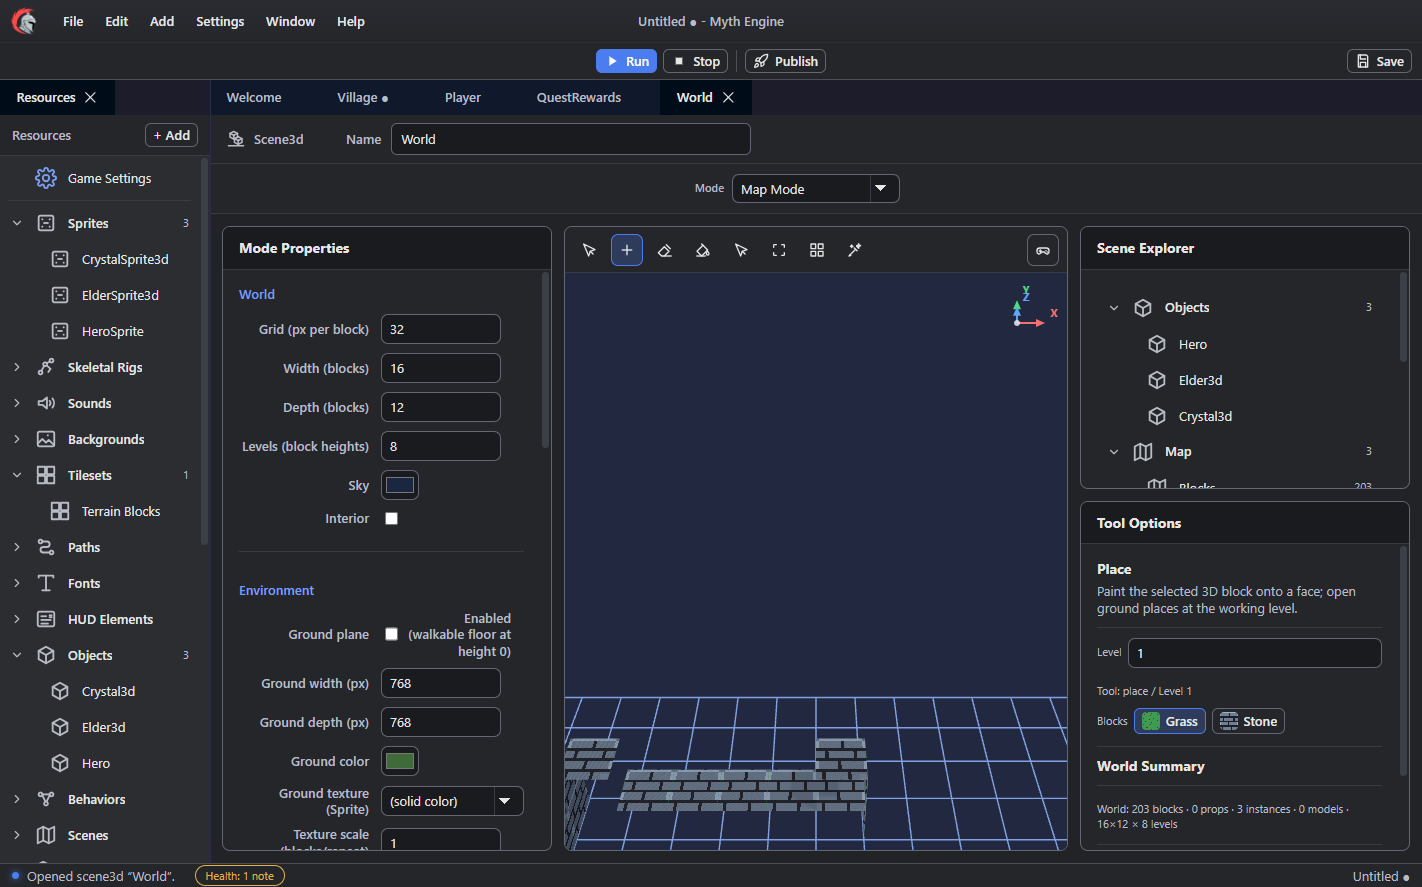The height and width of the screenshot is (887, 1422).
Task: Click the Game Settings gear icon
Action: [x=46, y=178]
